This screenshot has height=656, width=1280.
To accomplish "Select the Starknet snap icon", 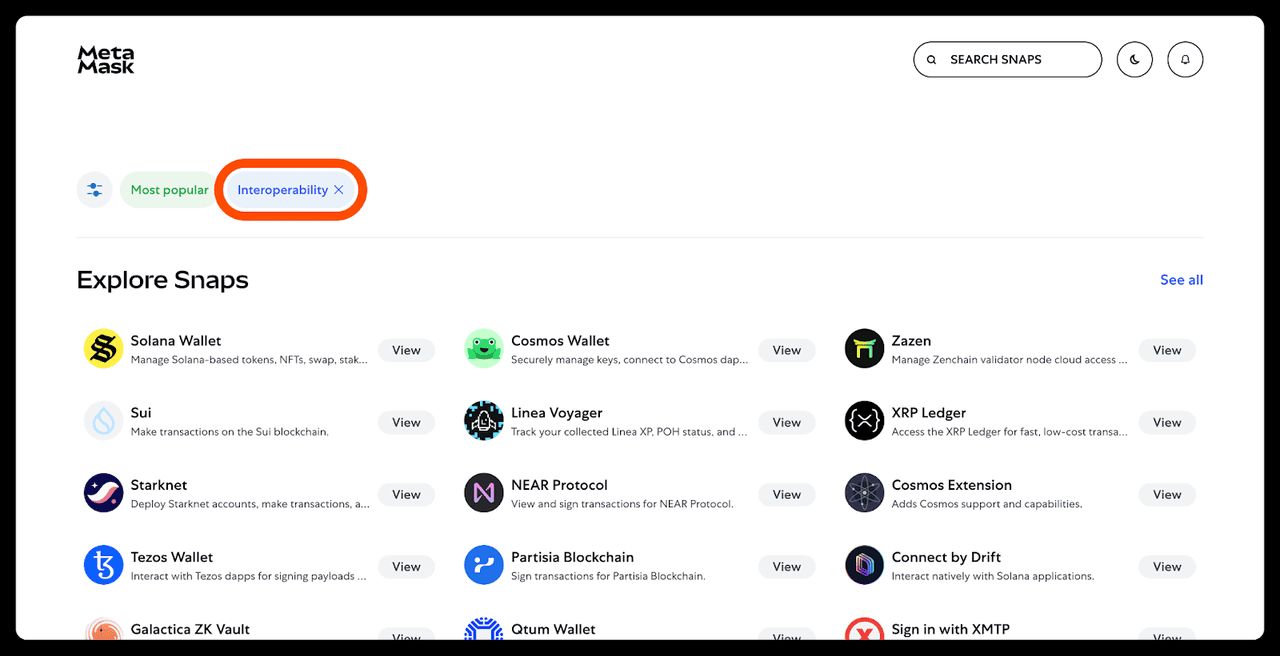I will click(103, 493).
